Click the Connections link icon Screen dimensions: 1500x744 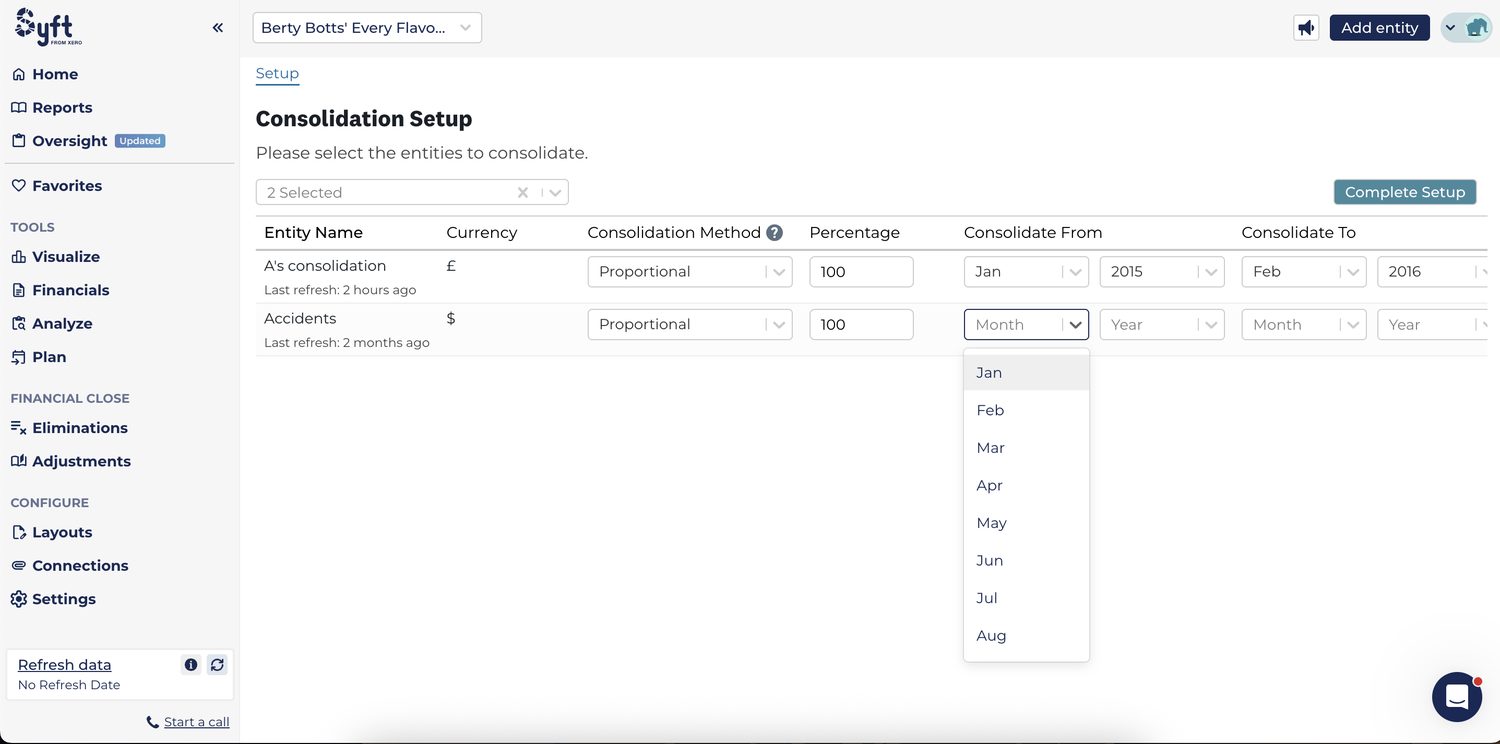coord(18,566)
